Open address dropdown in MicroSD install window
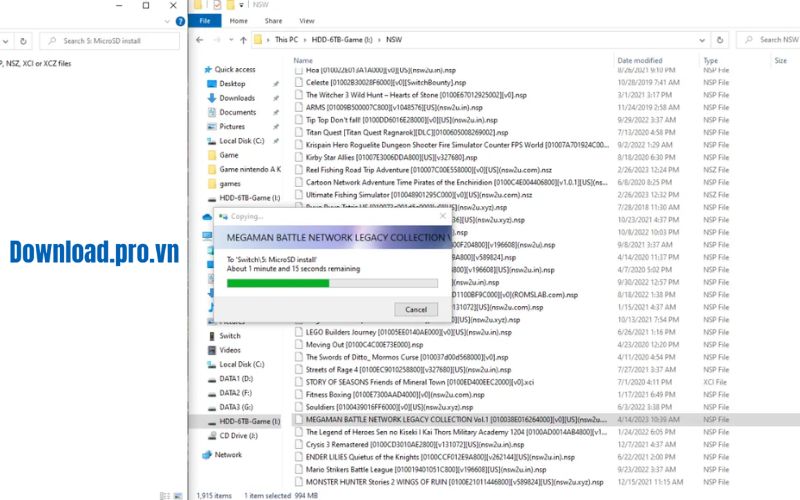Viewport: 800px width, 500px height. (x=5, y=41)
